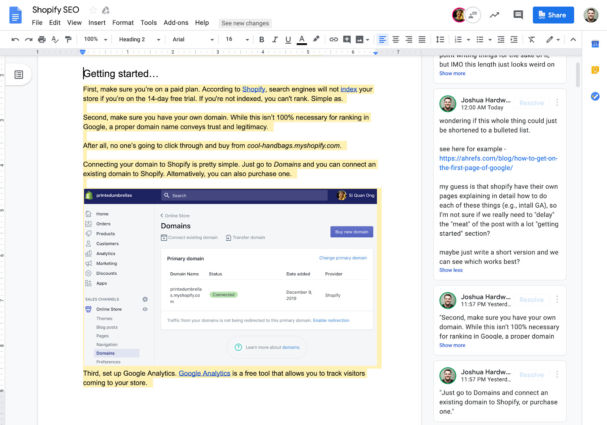Screen dimensions: 607x425
Task: Open the comment history icon
Action: click(517, 15)
